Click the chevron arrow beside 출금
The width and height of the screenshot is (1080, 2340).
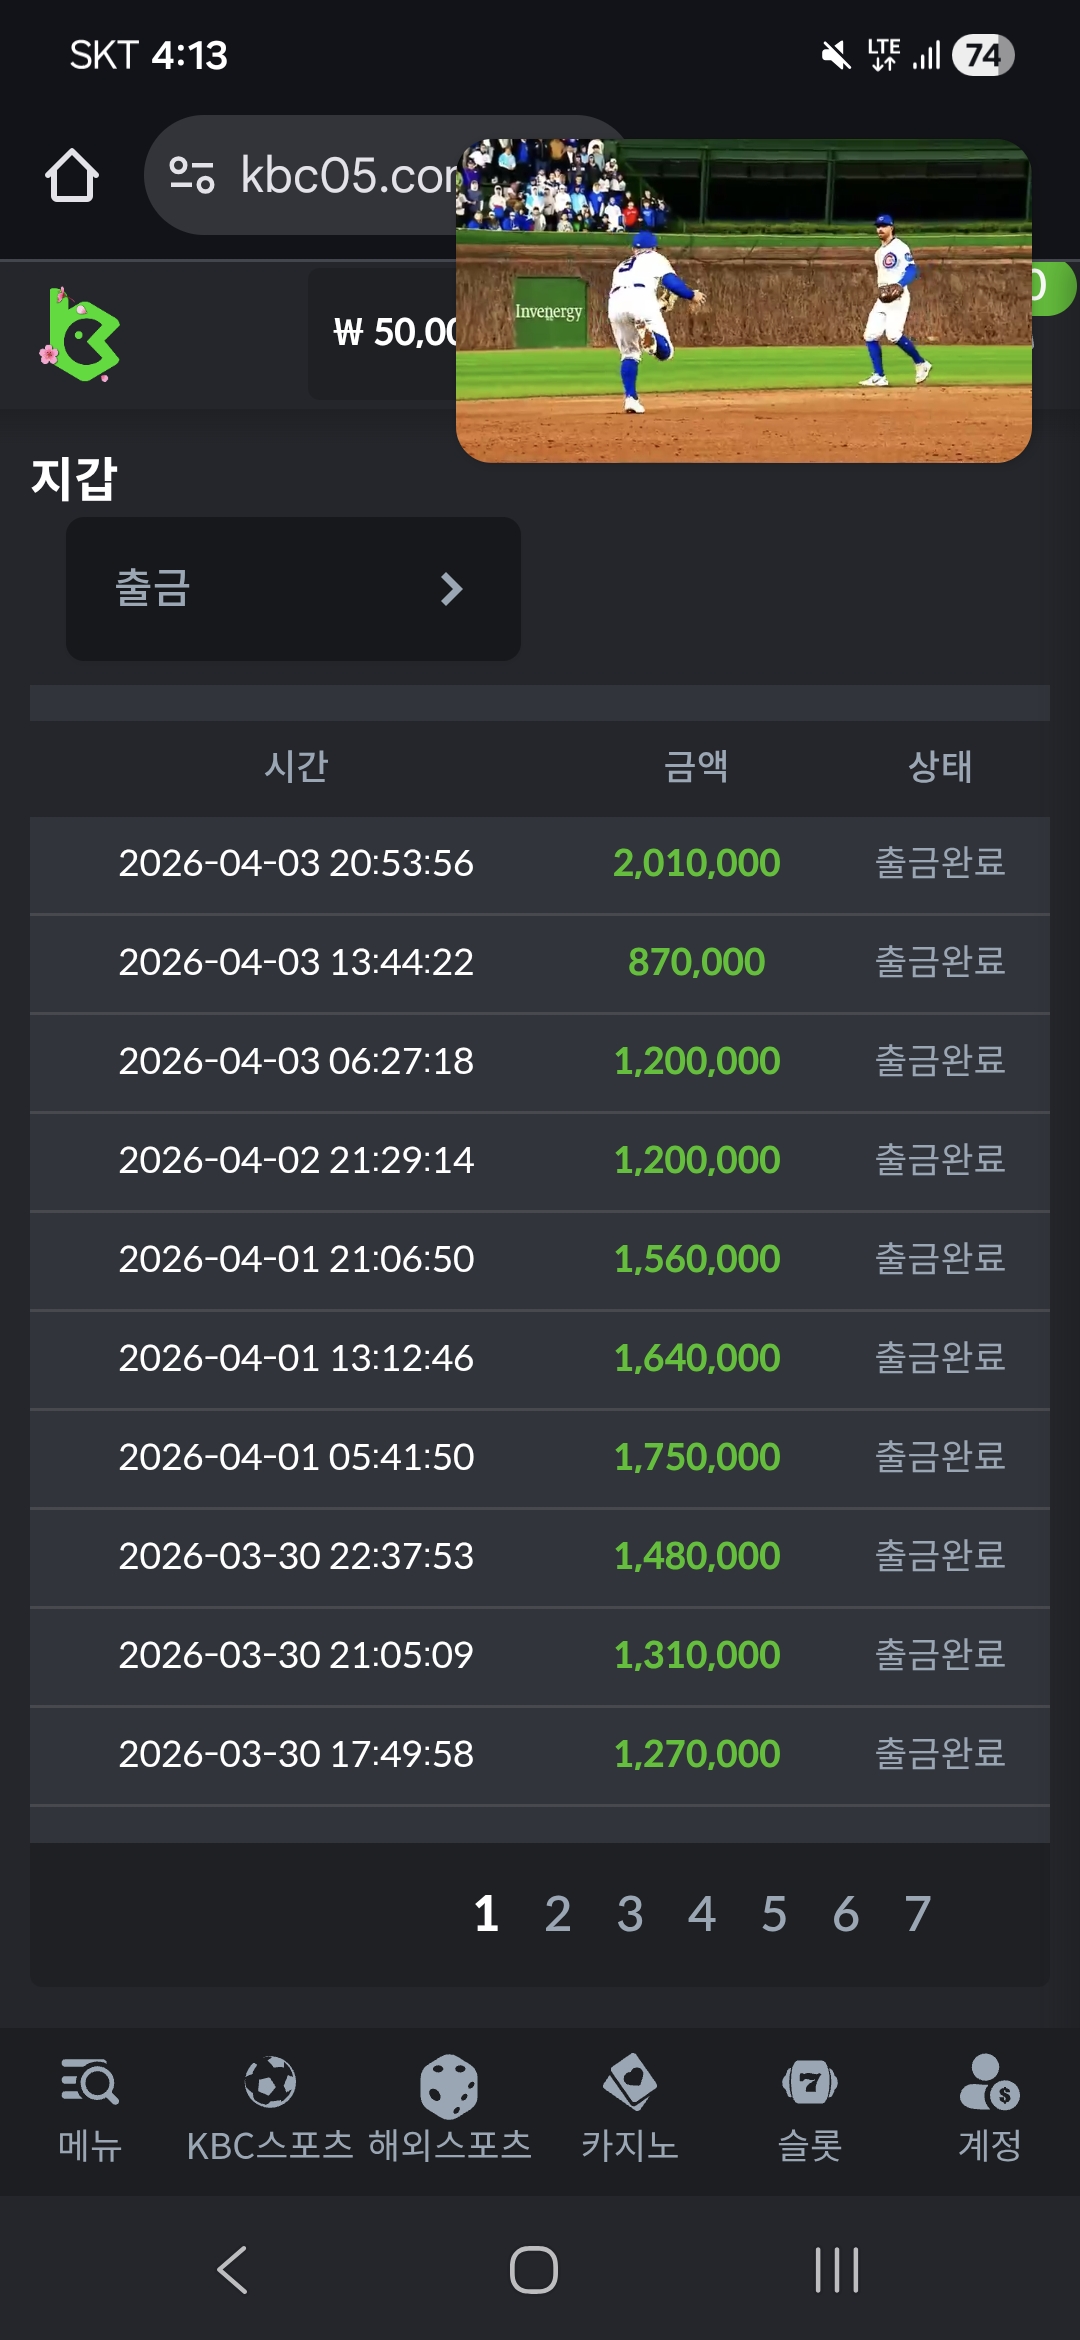[452, 589]
